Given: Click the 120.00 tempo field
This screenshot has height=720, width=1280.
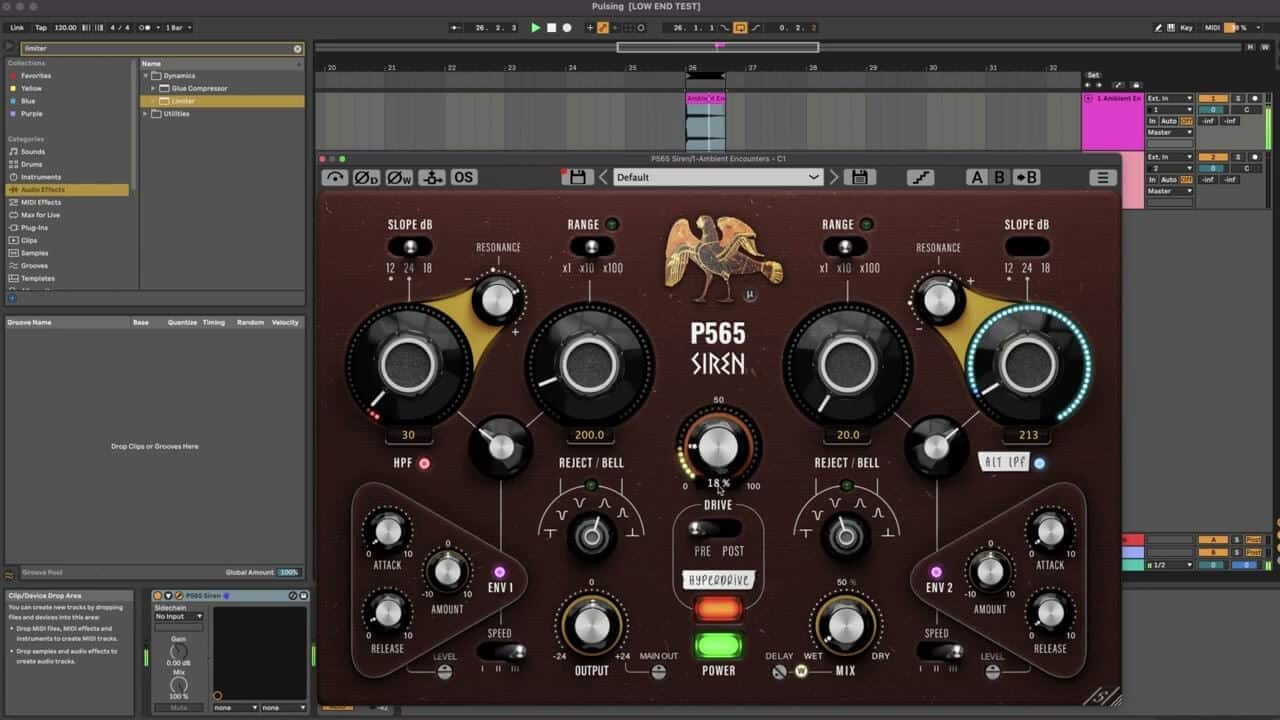Looking at the screenshot, I should (x=65, y=28).
